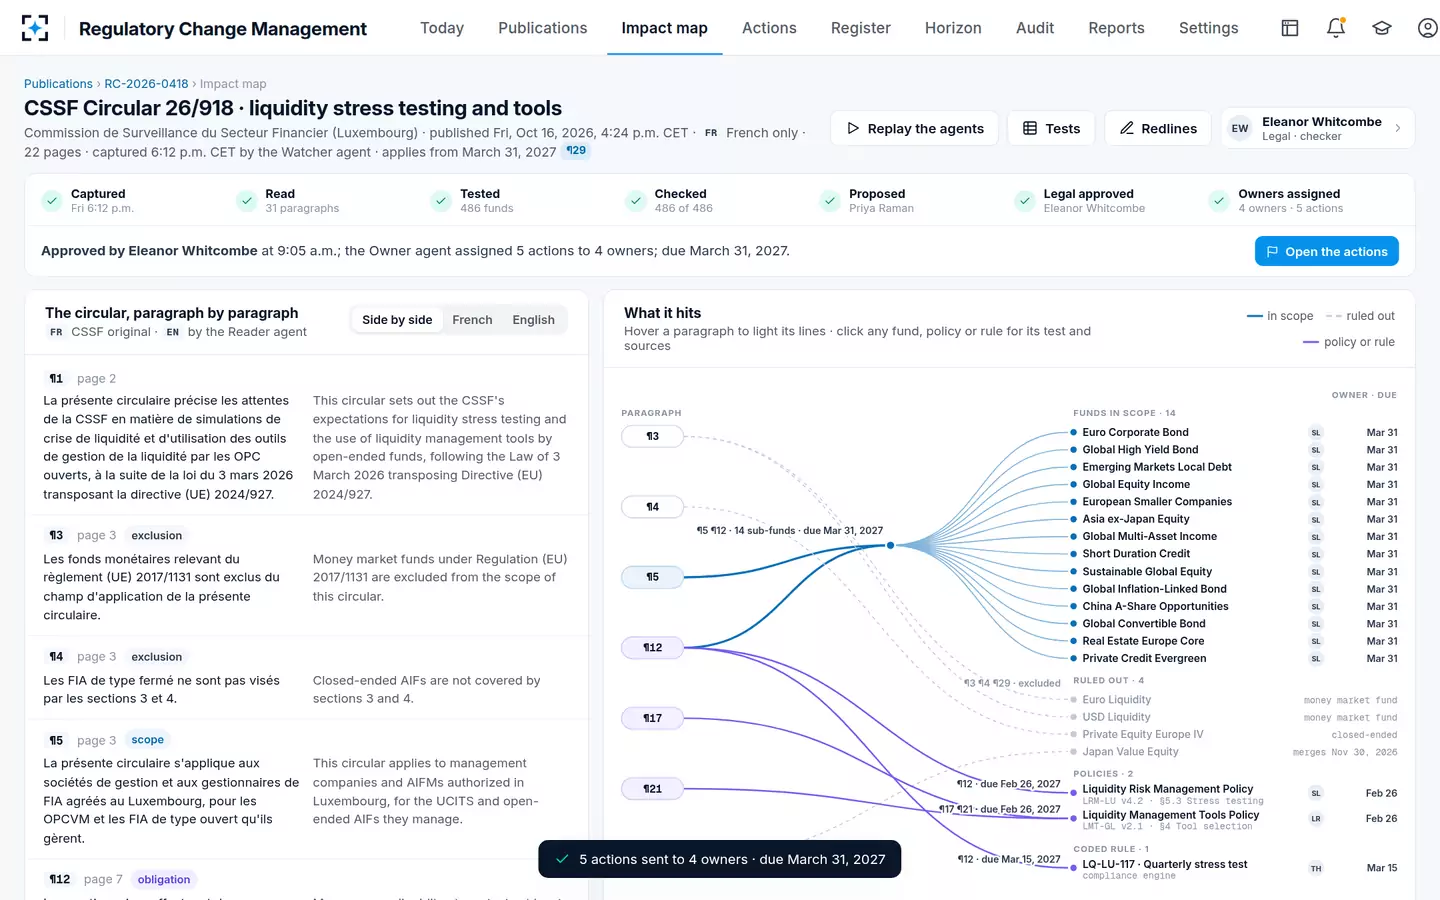Viewport: 1440px width, 900px height.
Task: Click the SL owner badge for Euro Corporate Bond
Action: coord(1316,433)
